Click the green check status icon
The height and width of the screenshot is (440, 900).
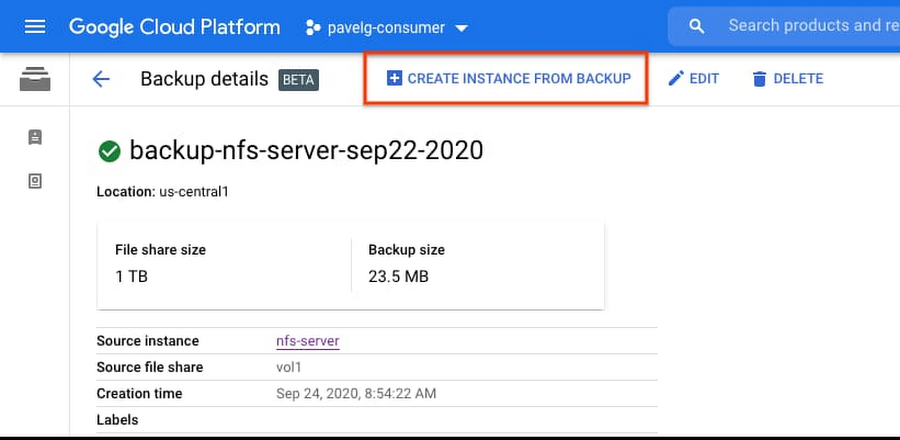pyautogui.click(x=109, y=152)
